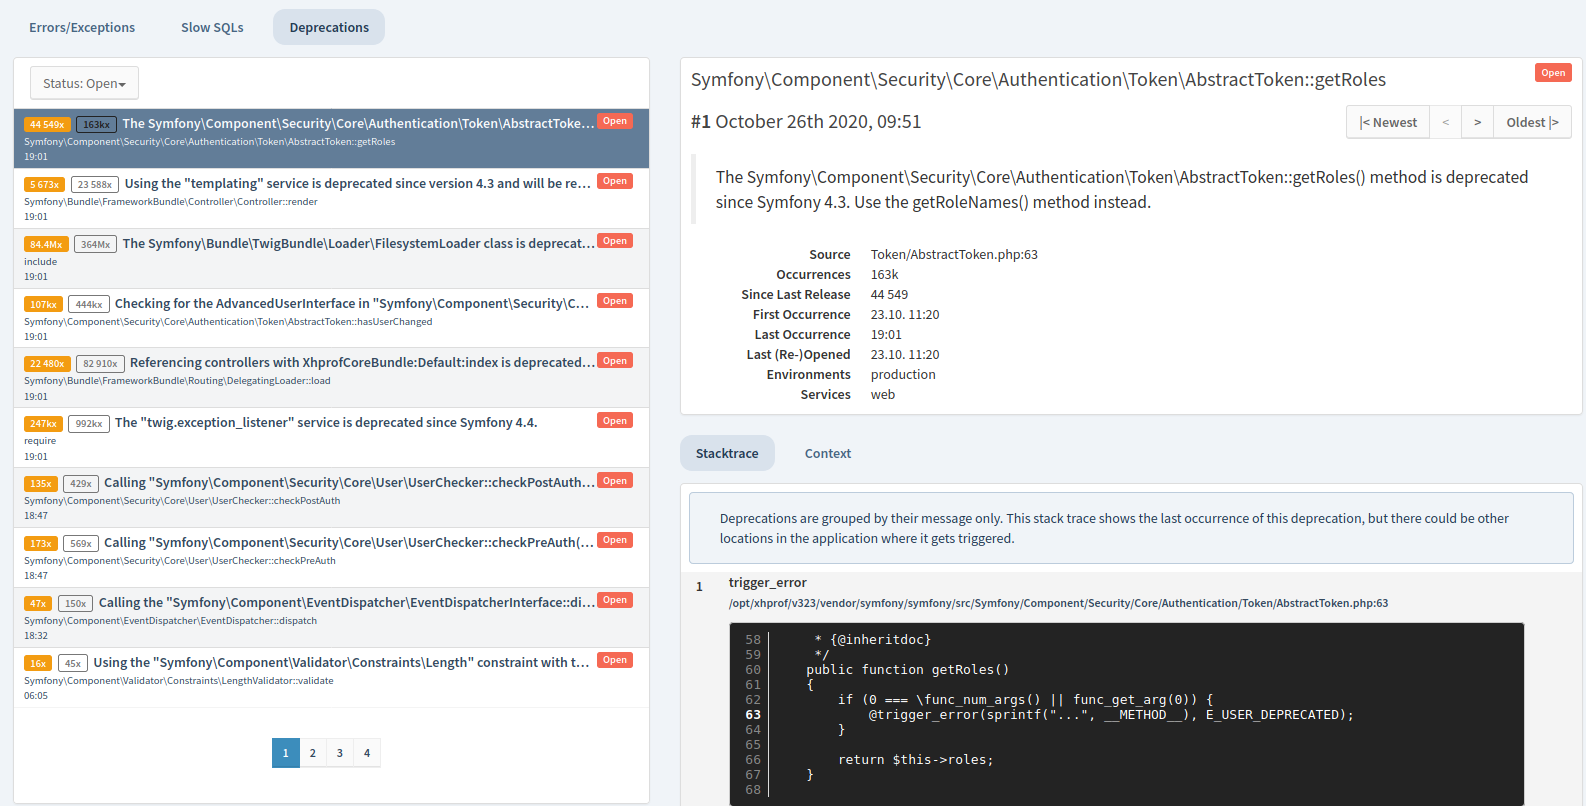This screenshot has height=806, width=1586.
Task: Click the AbstractToken::getRoles detail title
Action: pyautogui.click(x=1038, y=80)
